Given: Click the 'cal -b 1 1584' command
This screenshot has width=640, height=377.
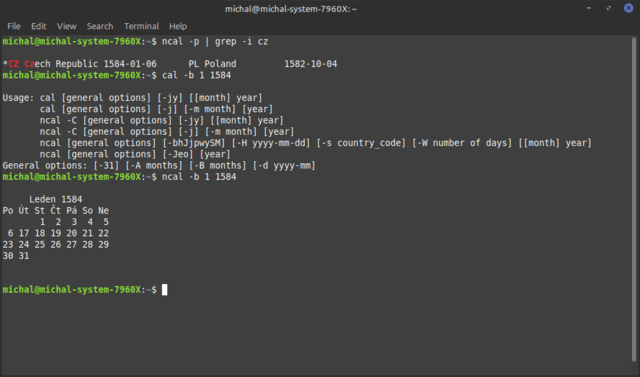Looking at the screenshot, I should coord(196,75).
